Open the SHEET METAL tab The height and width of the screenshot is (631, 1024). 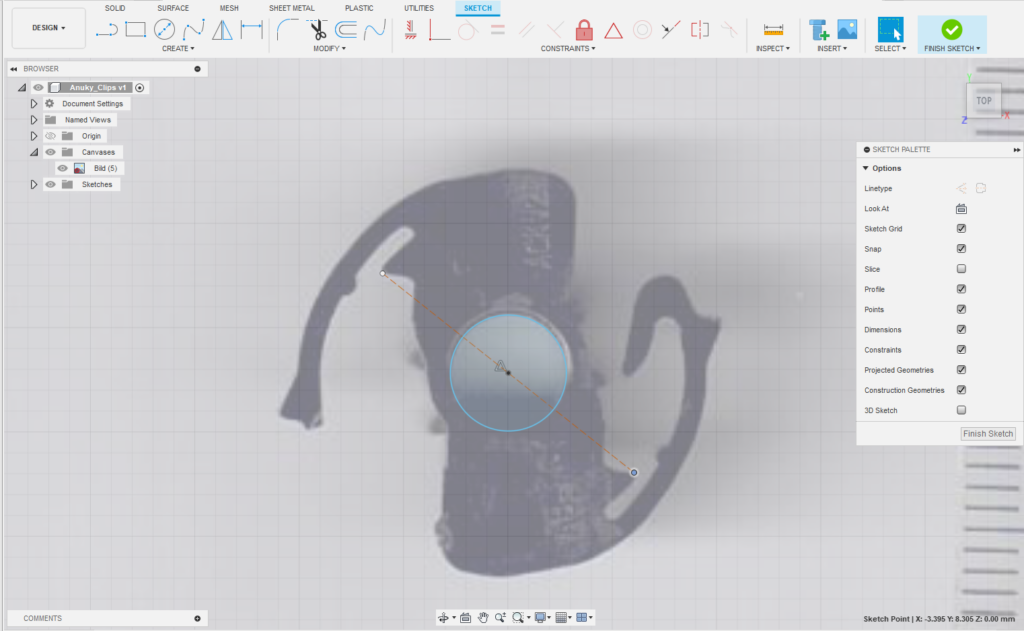(x=291, y=8)
